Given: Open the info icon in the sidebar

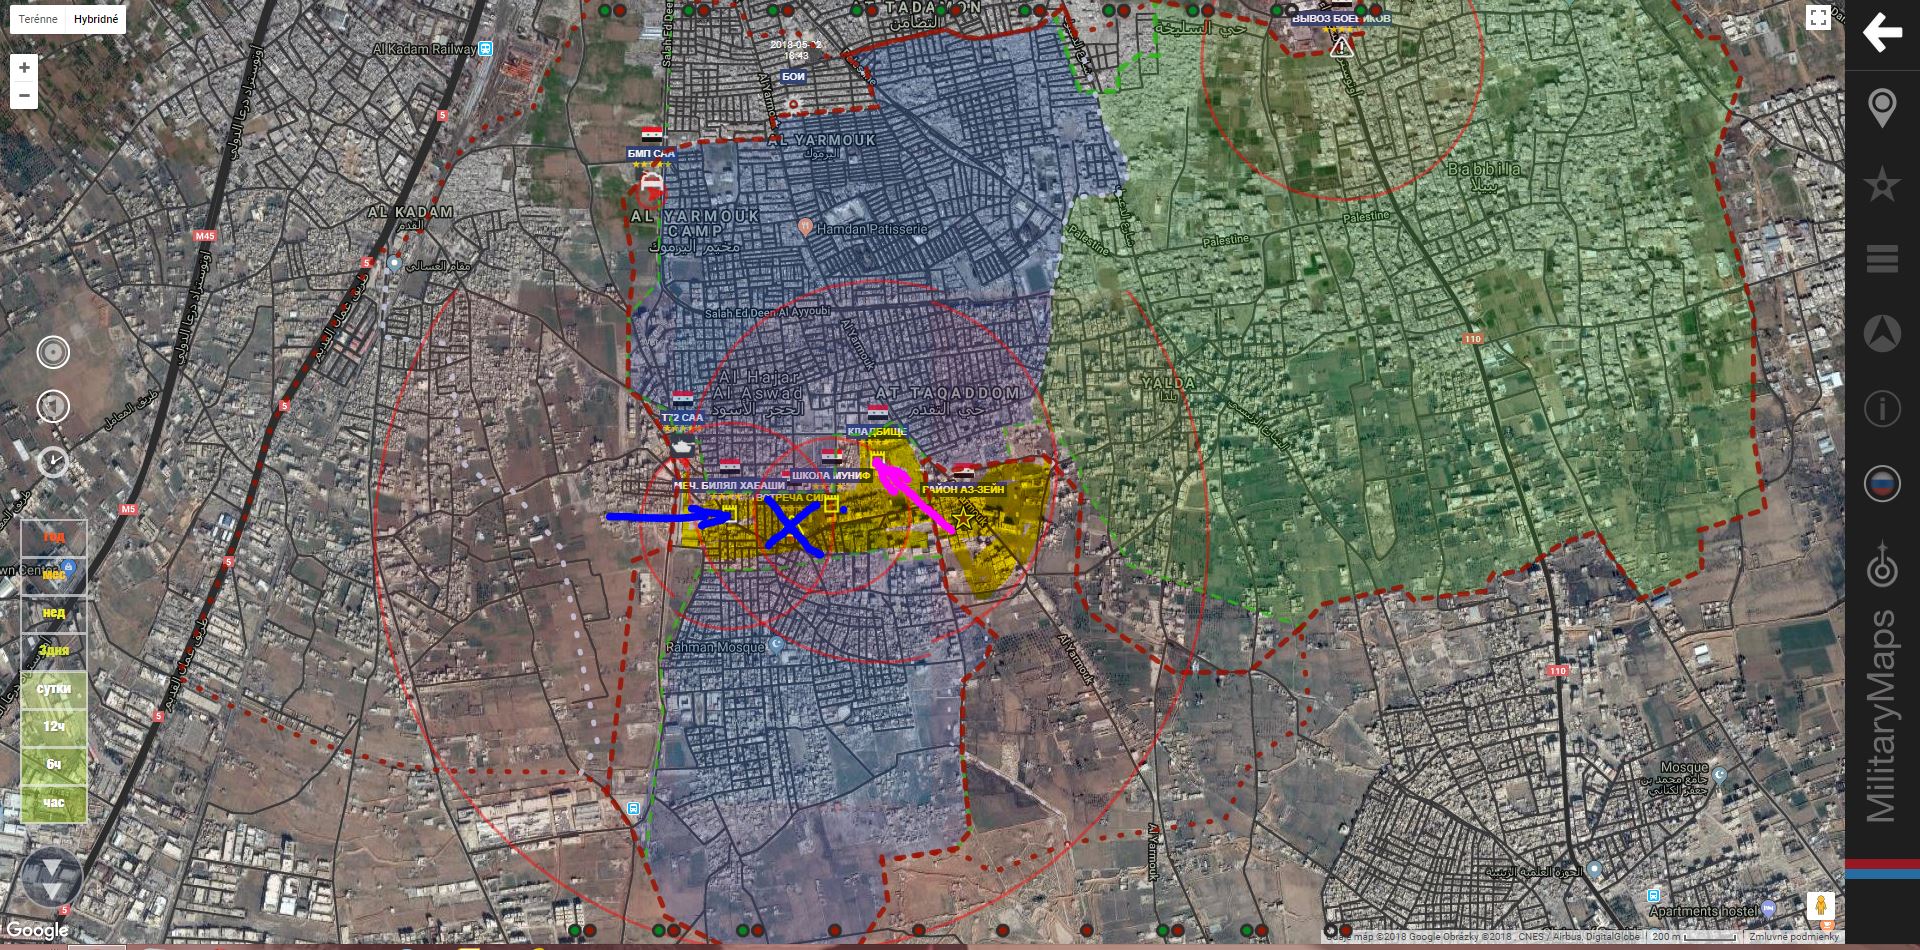Looking at the screenshot, I should click(x=1882, y=408).
